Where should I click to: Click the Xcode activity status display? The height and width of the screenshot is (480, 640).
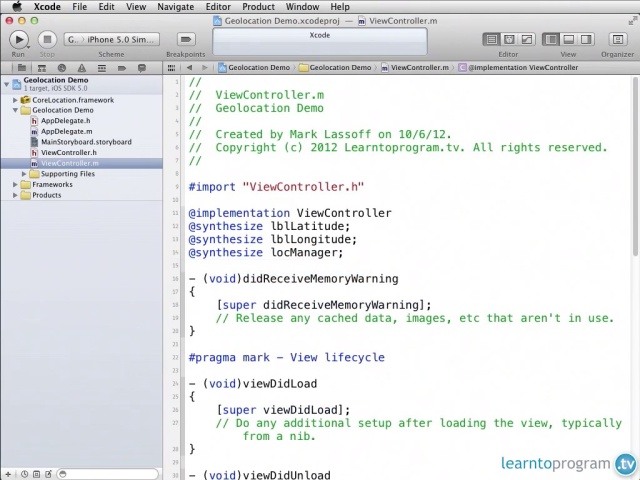tap(320, 41)
